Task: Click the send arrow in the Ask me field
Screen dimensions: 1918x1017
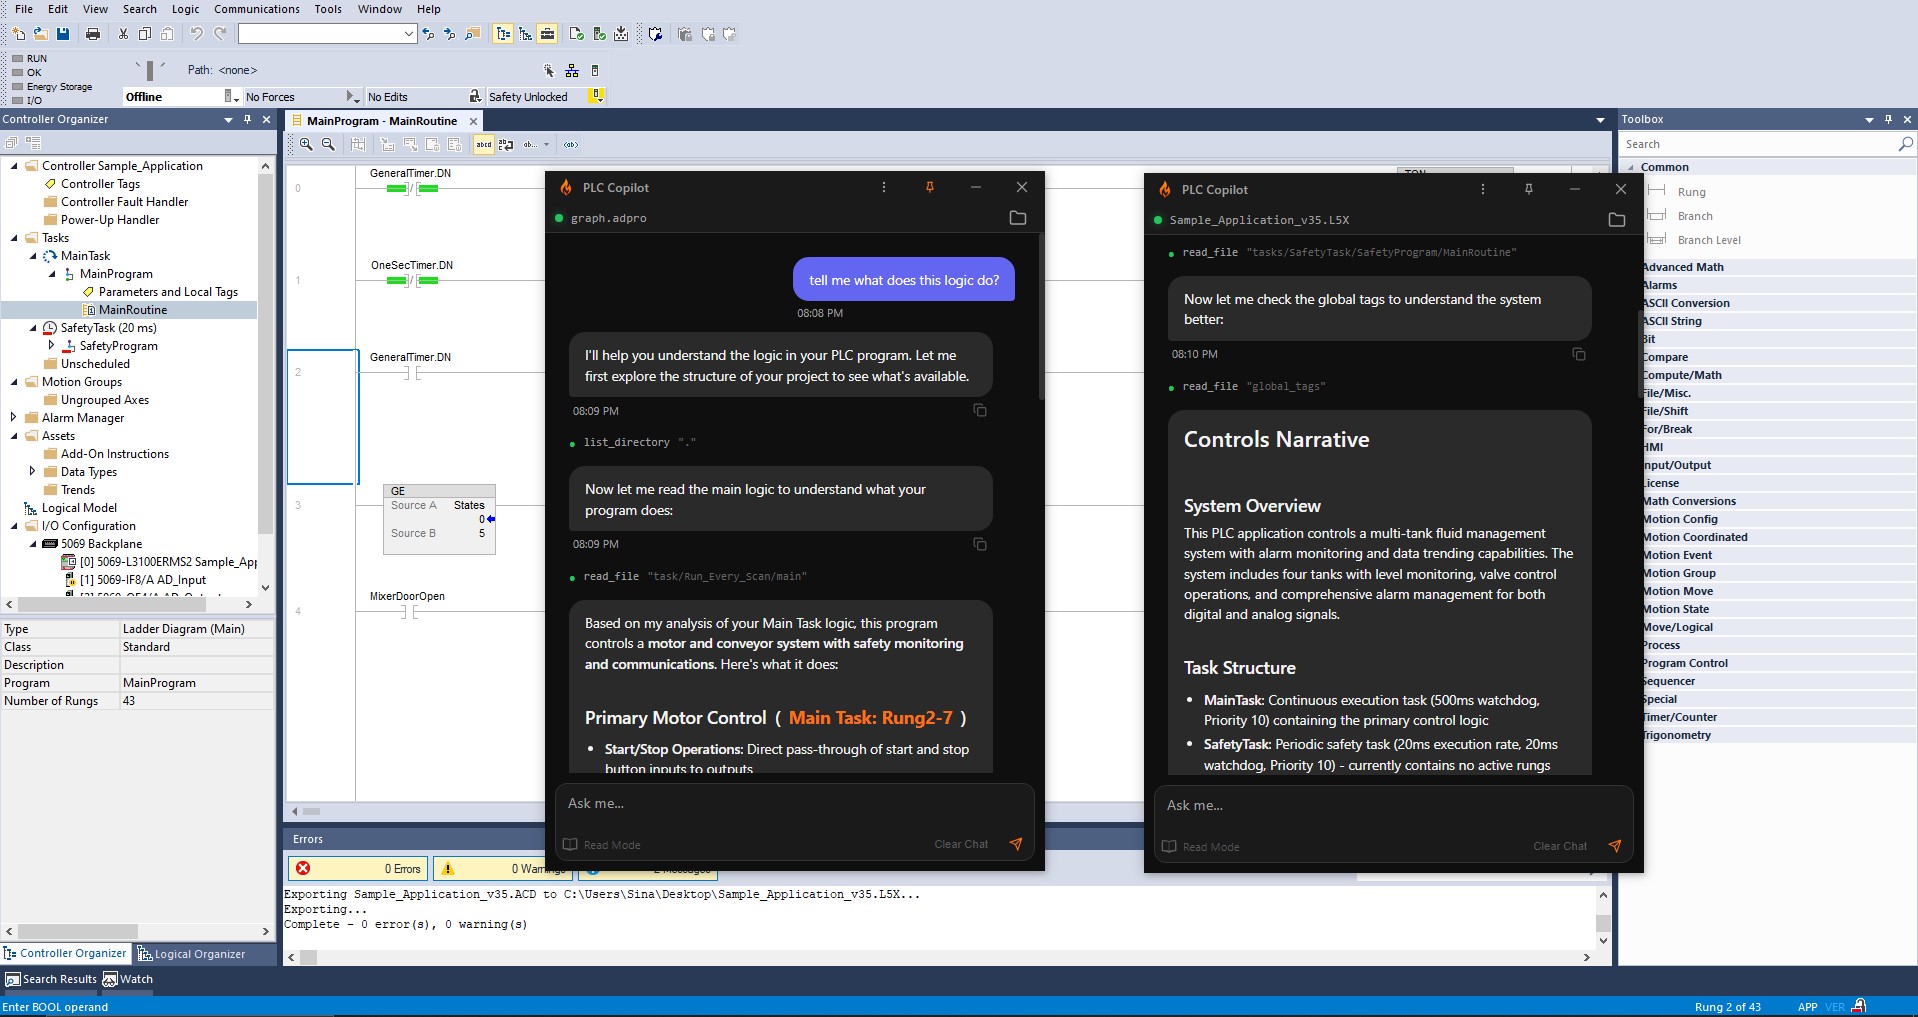Action: point(1015,844)
